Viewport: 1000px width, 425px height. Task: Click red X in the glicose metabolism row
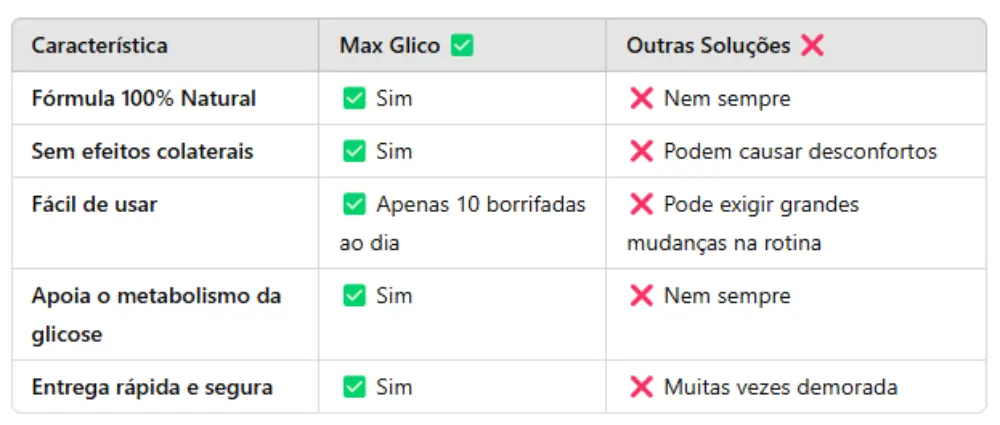click(641, 296)
